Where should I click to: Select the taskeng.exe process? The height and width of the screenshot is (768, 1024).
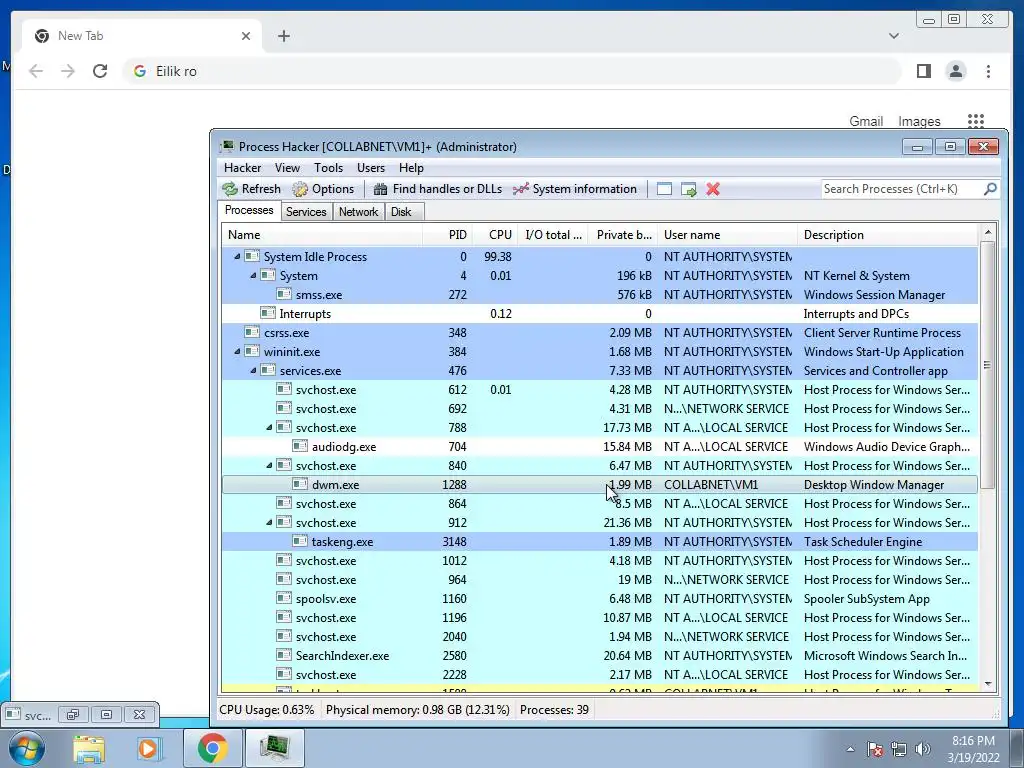pyautogui.click(x=600, y=541)
